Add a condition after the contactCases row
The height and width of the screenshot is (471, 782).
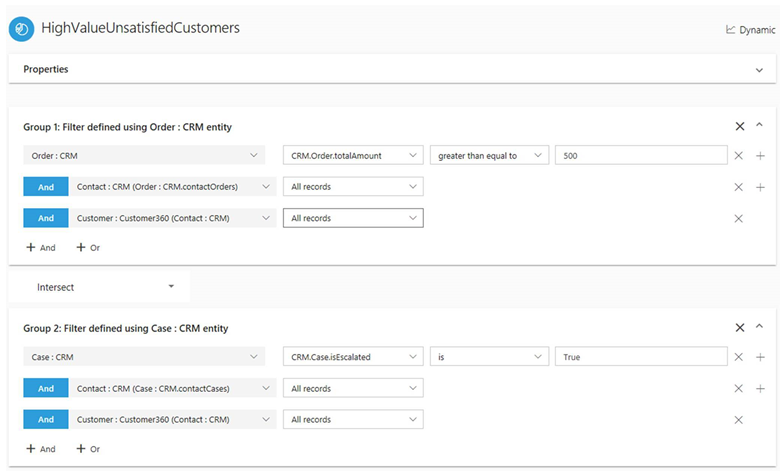point(760,388)
